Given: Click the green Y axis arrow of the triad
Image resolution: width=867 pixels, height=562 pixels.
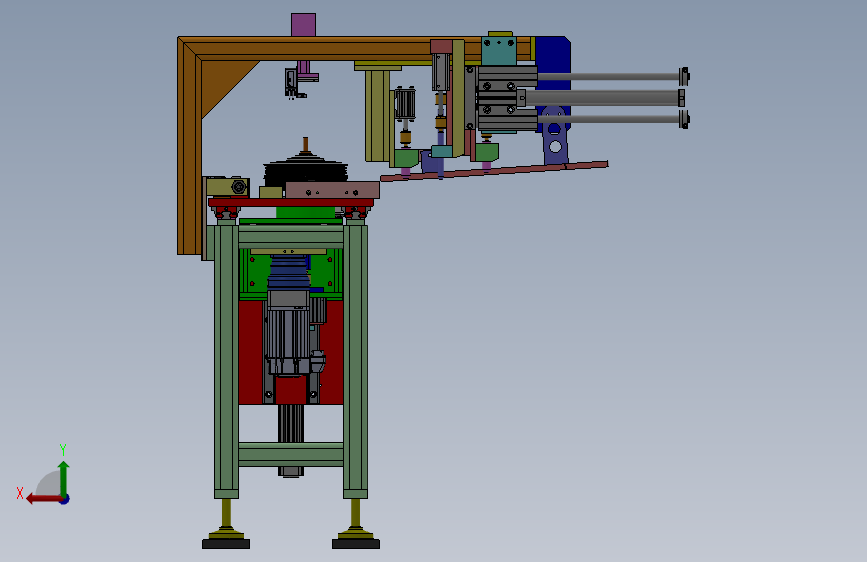Looking at the screenshot, I should click(64, 478).
